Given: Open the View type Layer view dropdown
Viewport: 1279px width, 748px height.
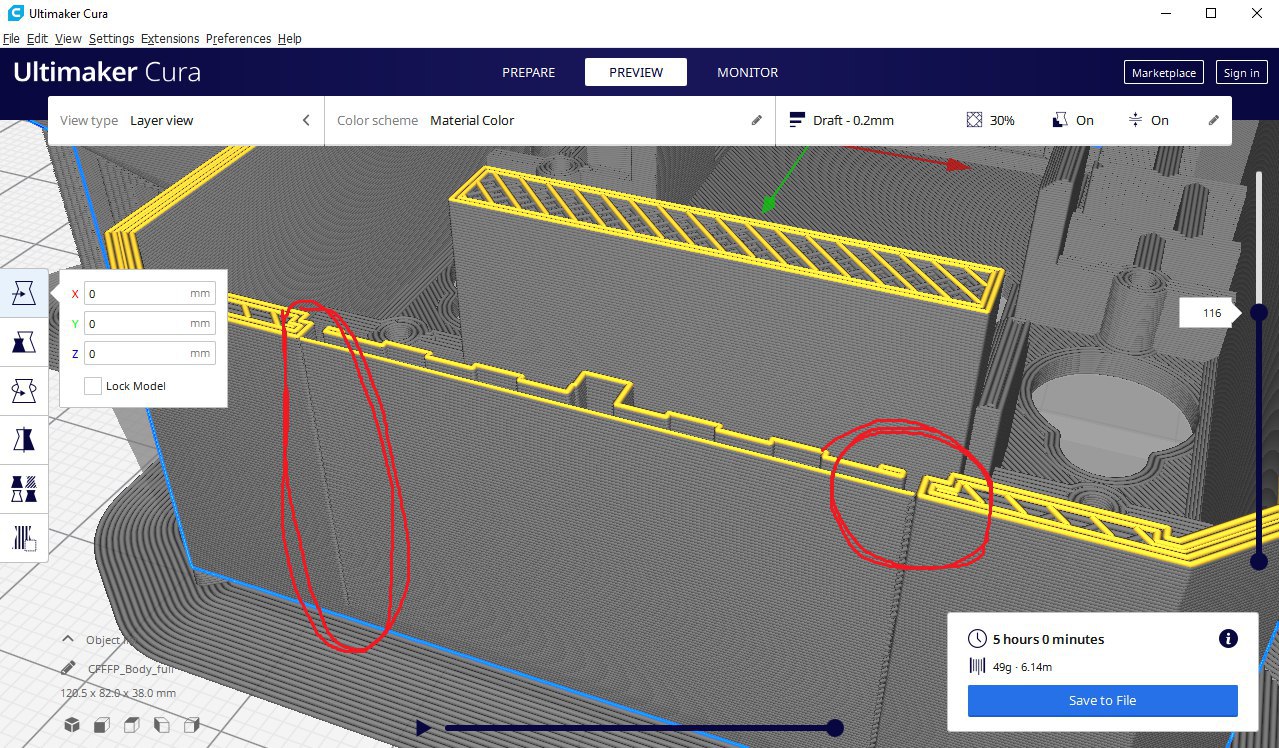Looking at the screenshot, I should click(x=186, y=120).
